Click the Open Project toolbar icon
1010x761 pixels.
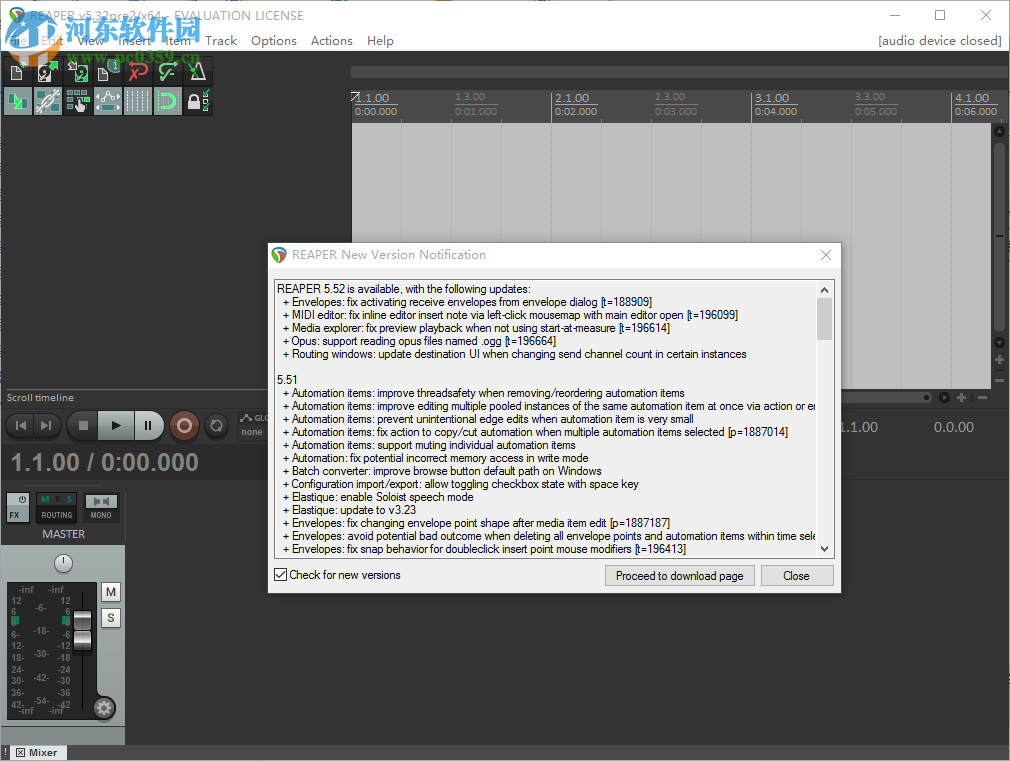47,72
